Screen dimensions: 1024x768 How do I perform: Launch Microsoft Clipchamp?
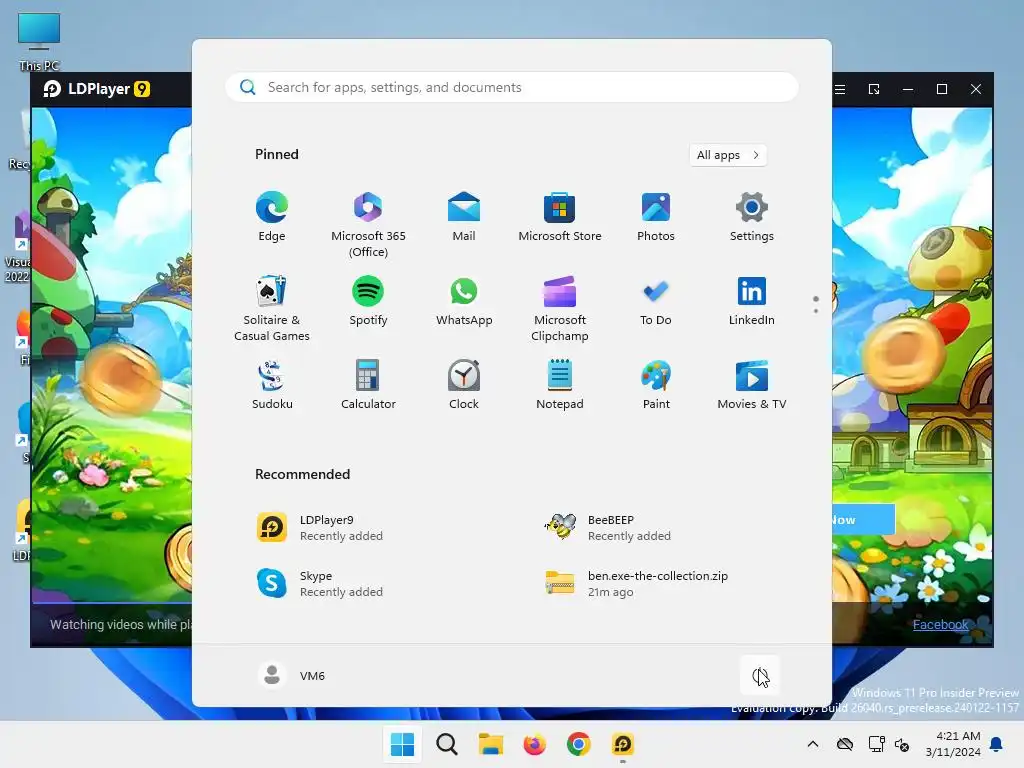pos(560,309)
